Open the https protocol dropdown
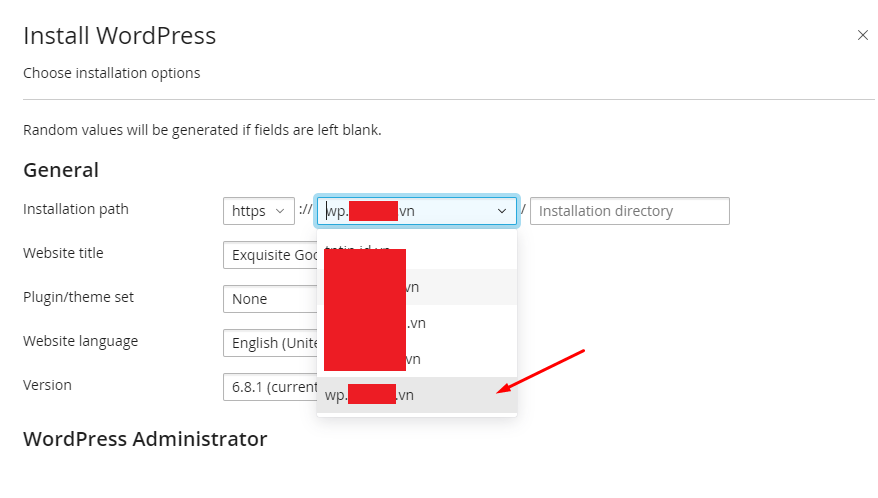The height and width of the screenshot is (498, 878). point(258,211)
